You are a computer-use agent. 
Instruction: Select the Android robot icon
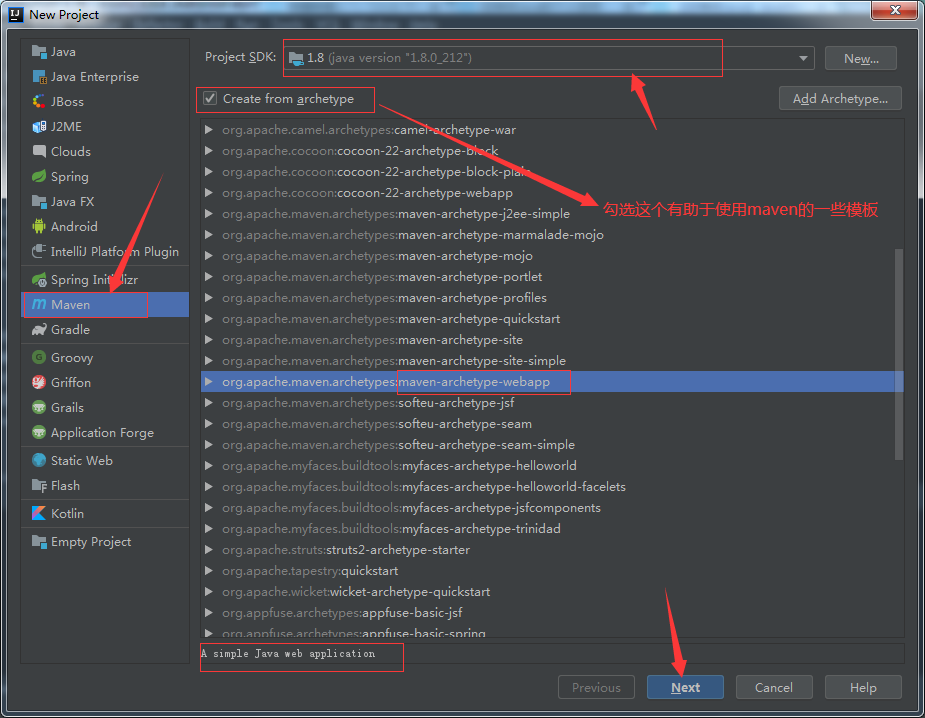click(39, 227)
